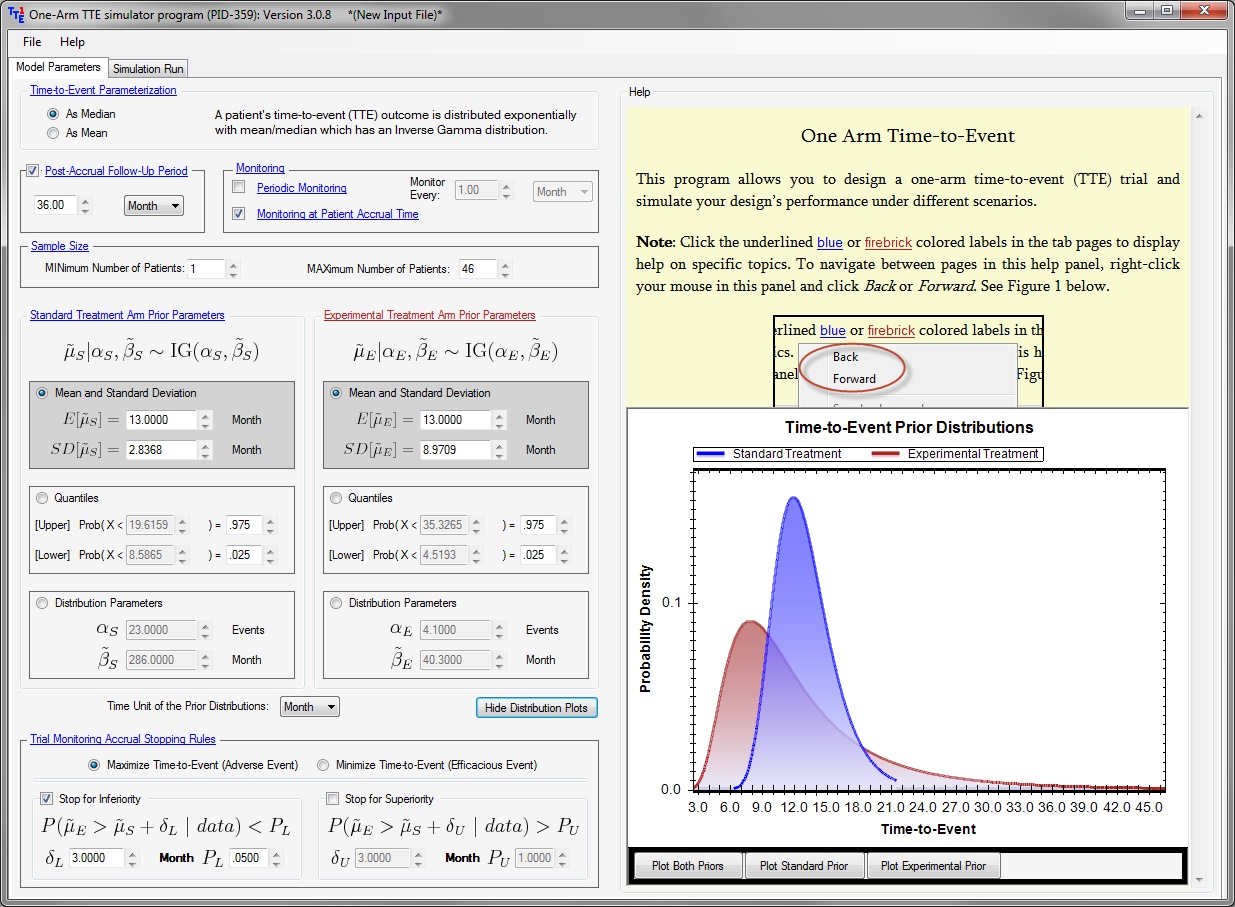Select Distribution Parameters for the Experimental prior
The image size is (1235, 907).
(x=335, y=602)
